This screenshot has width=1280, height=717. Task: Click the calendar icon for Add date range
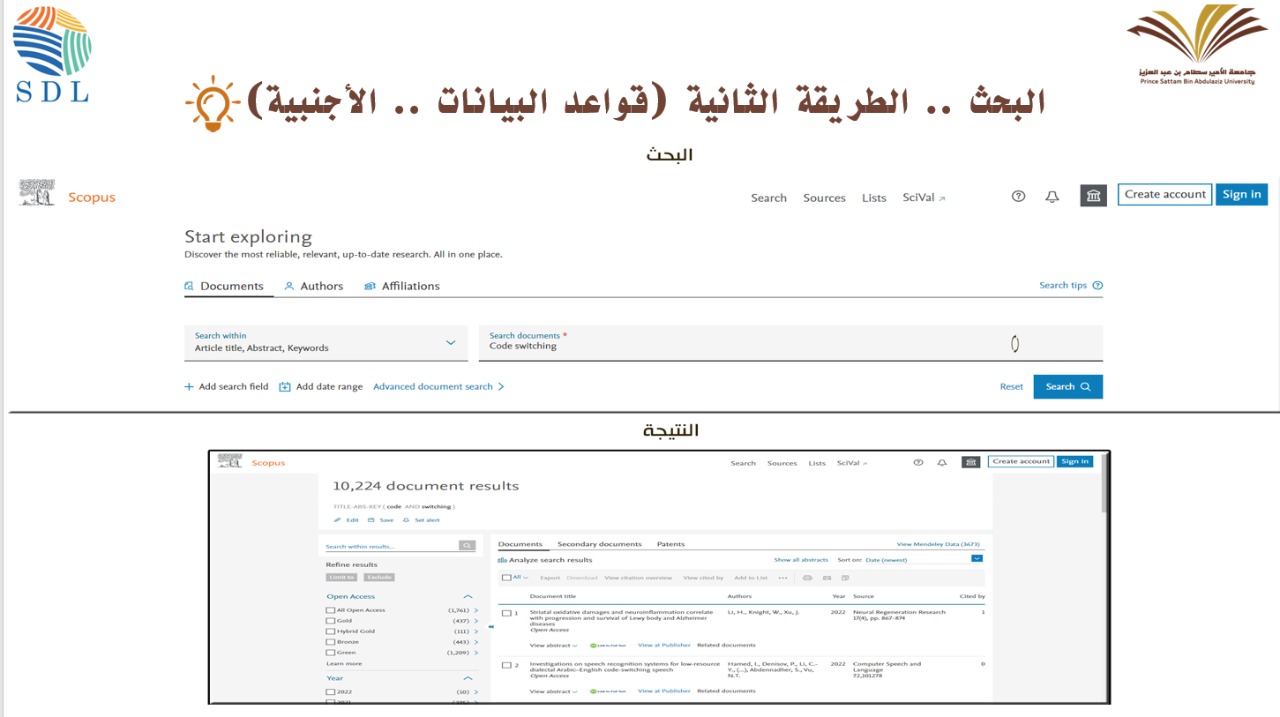[285, 387]
